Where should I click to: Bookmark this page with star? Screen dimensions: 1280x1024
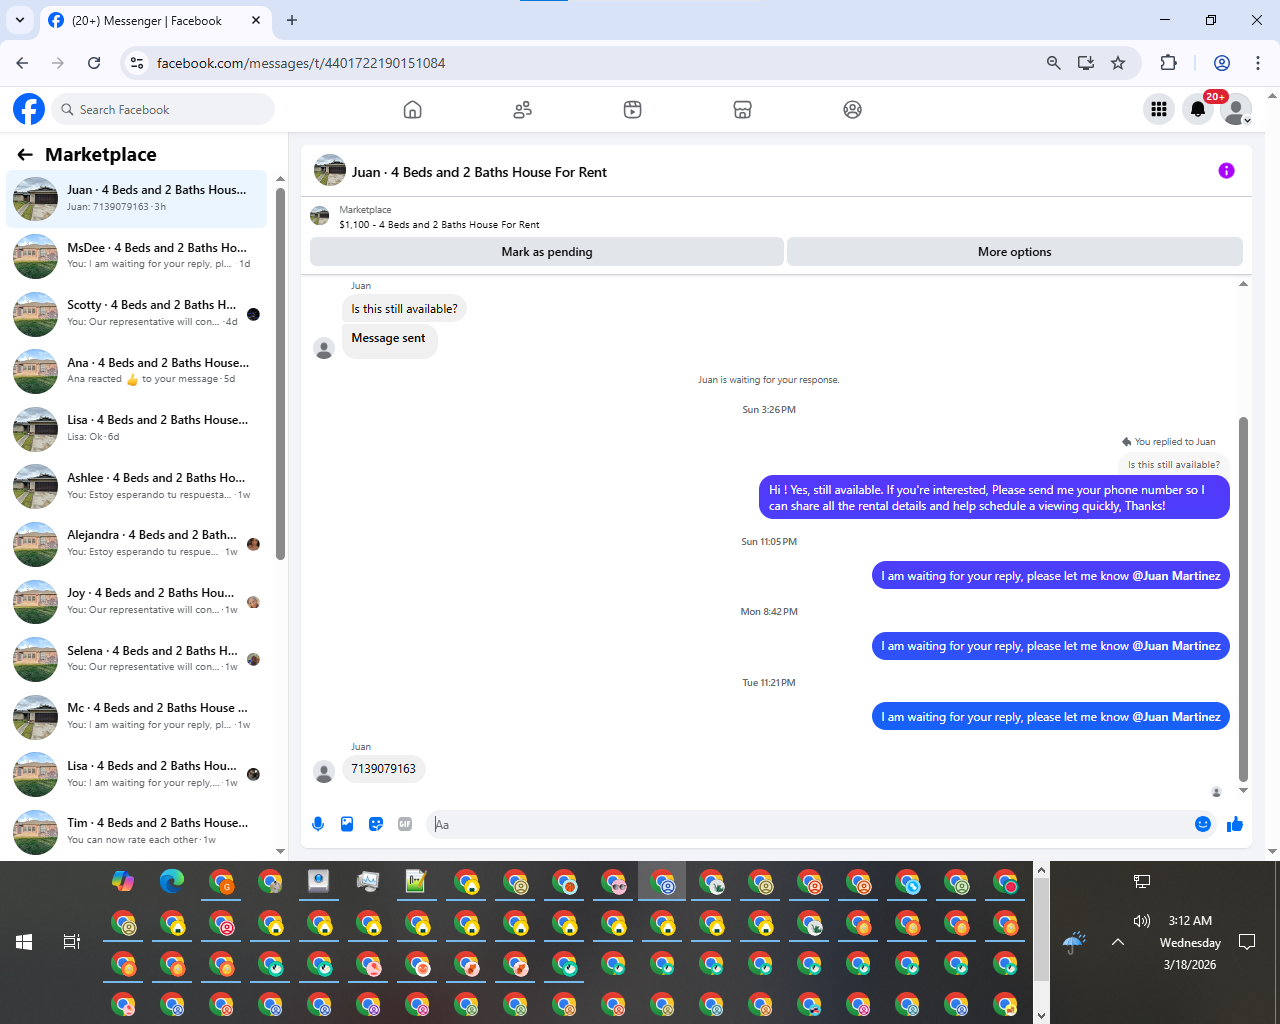click(x=1118, y=63)
